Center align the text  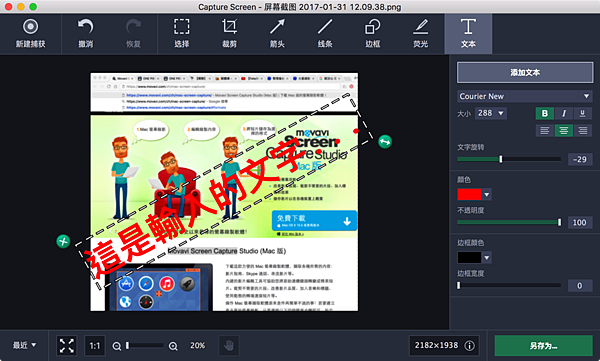click(x=564, y=131)
